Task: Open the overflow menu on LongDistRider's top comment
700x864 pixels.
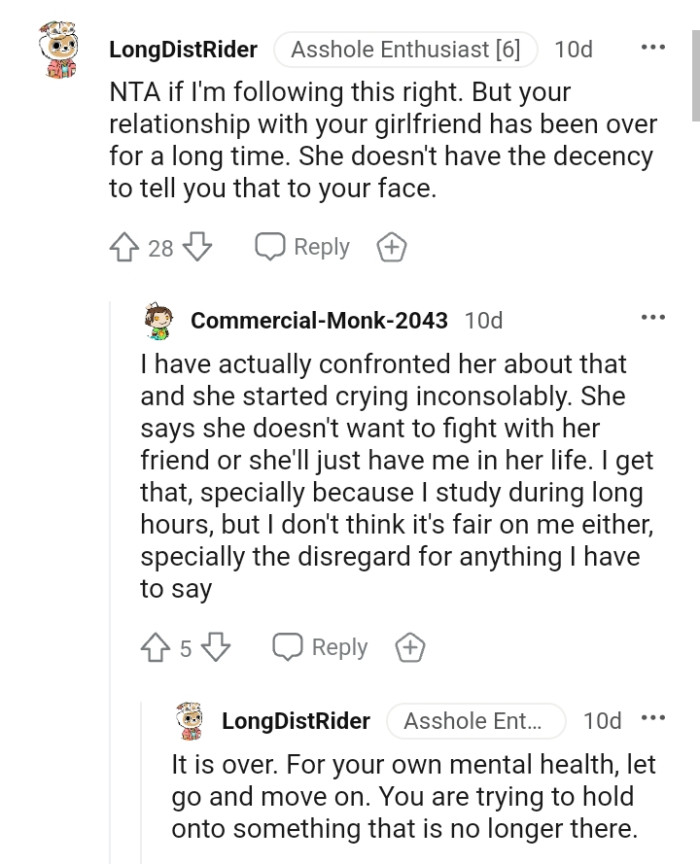Action: pyautogui.click(x=655, y=46)
